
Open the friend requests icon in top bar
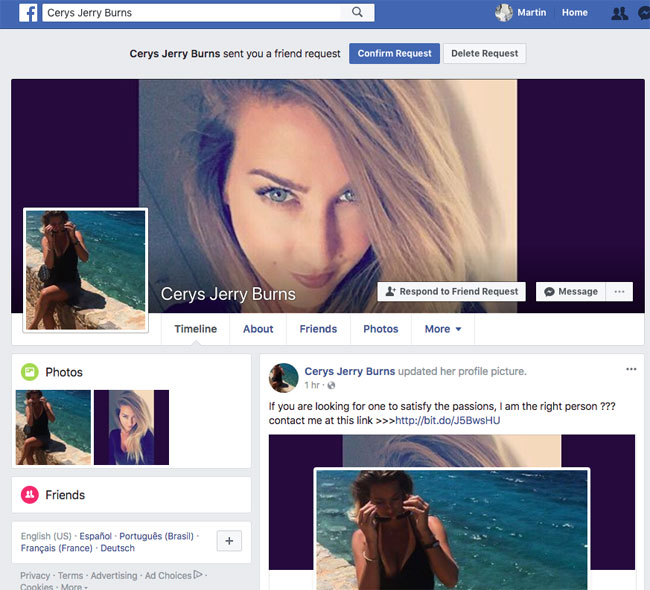(619, 13)
